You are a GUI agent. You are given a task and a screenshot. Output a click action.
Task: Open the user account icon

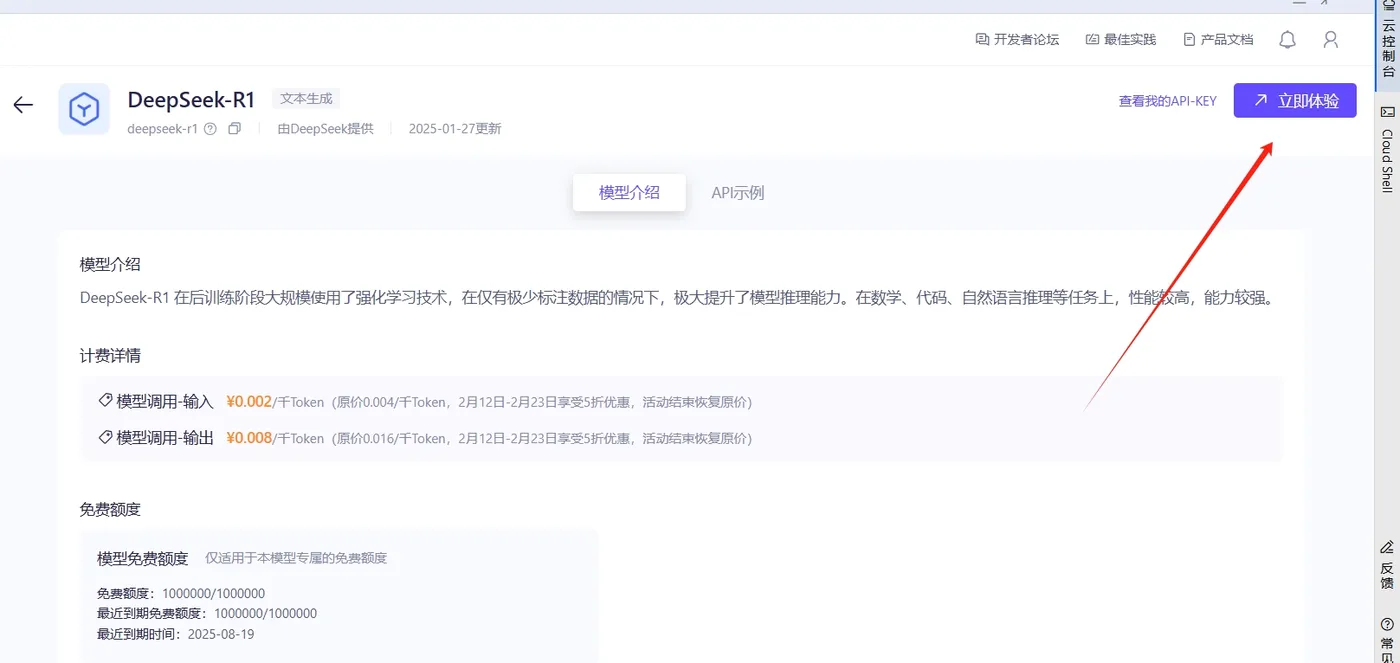coord(1330,39)
